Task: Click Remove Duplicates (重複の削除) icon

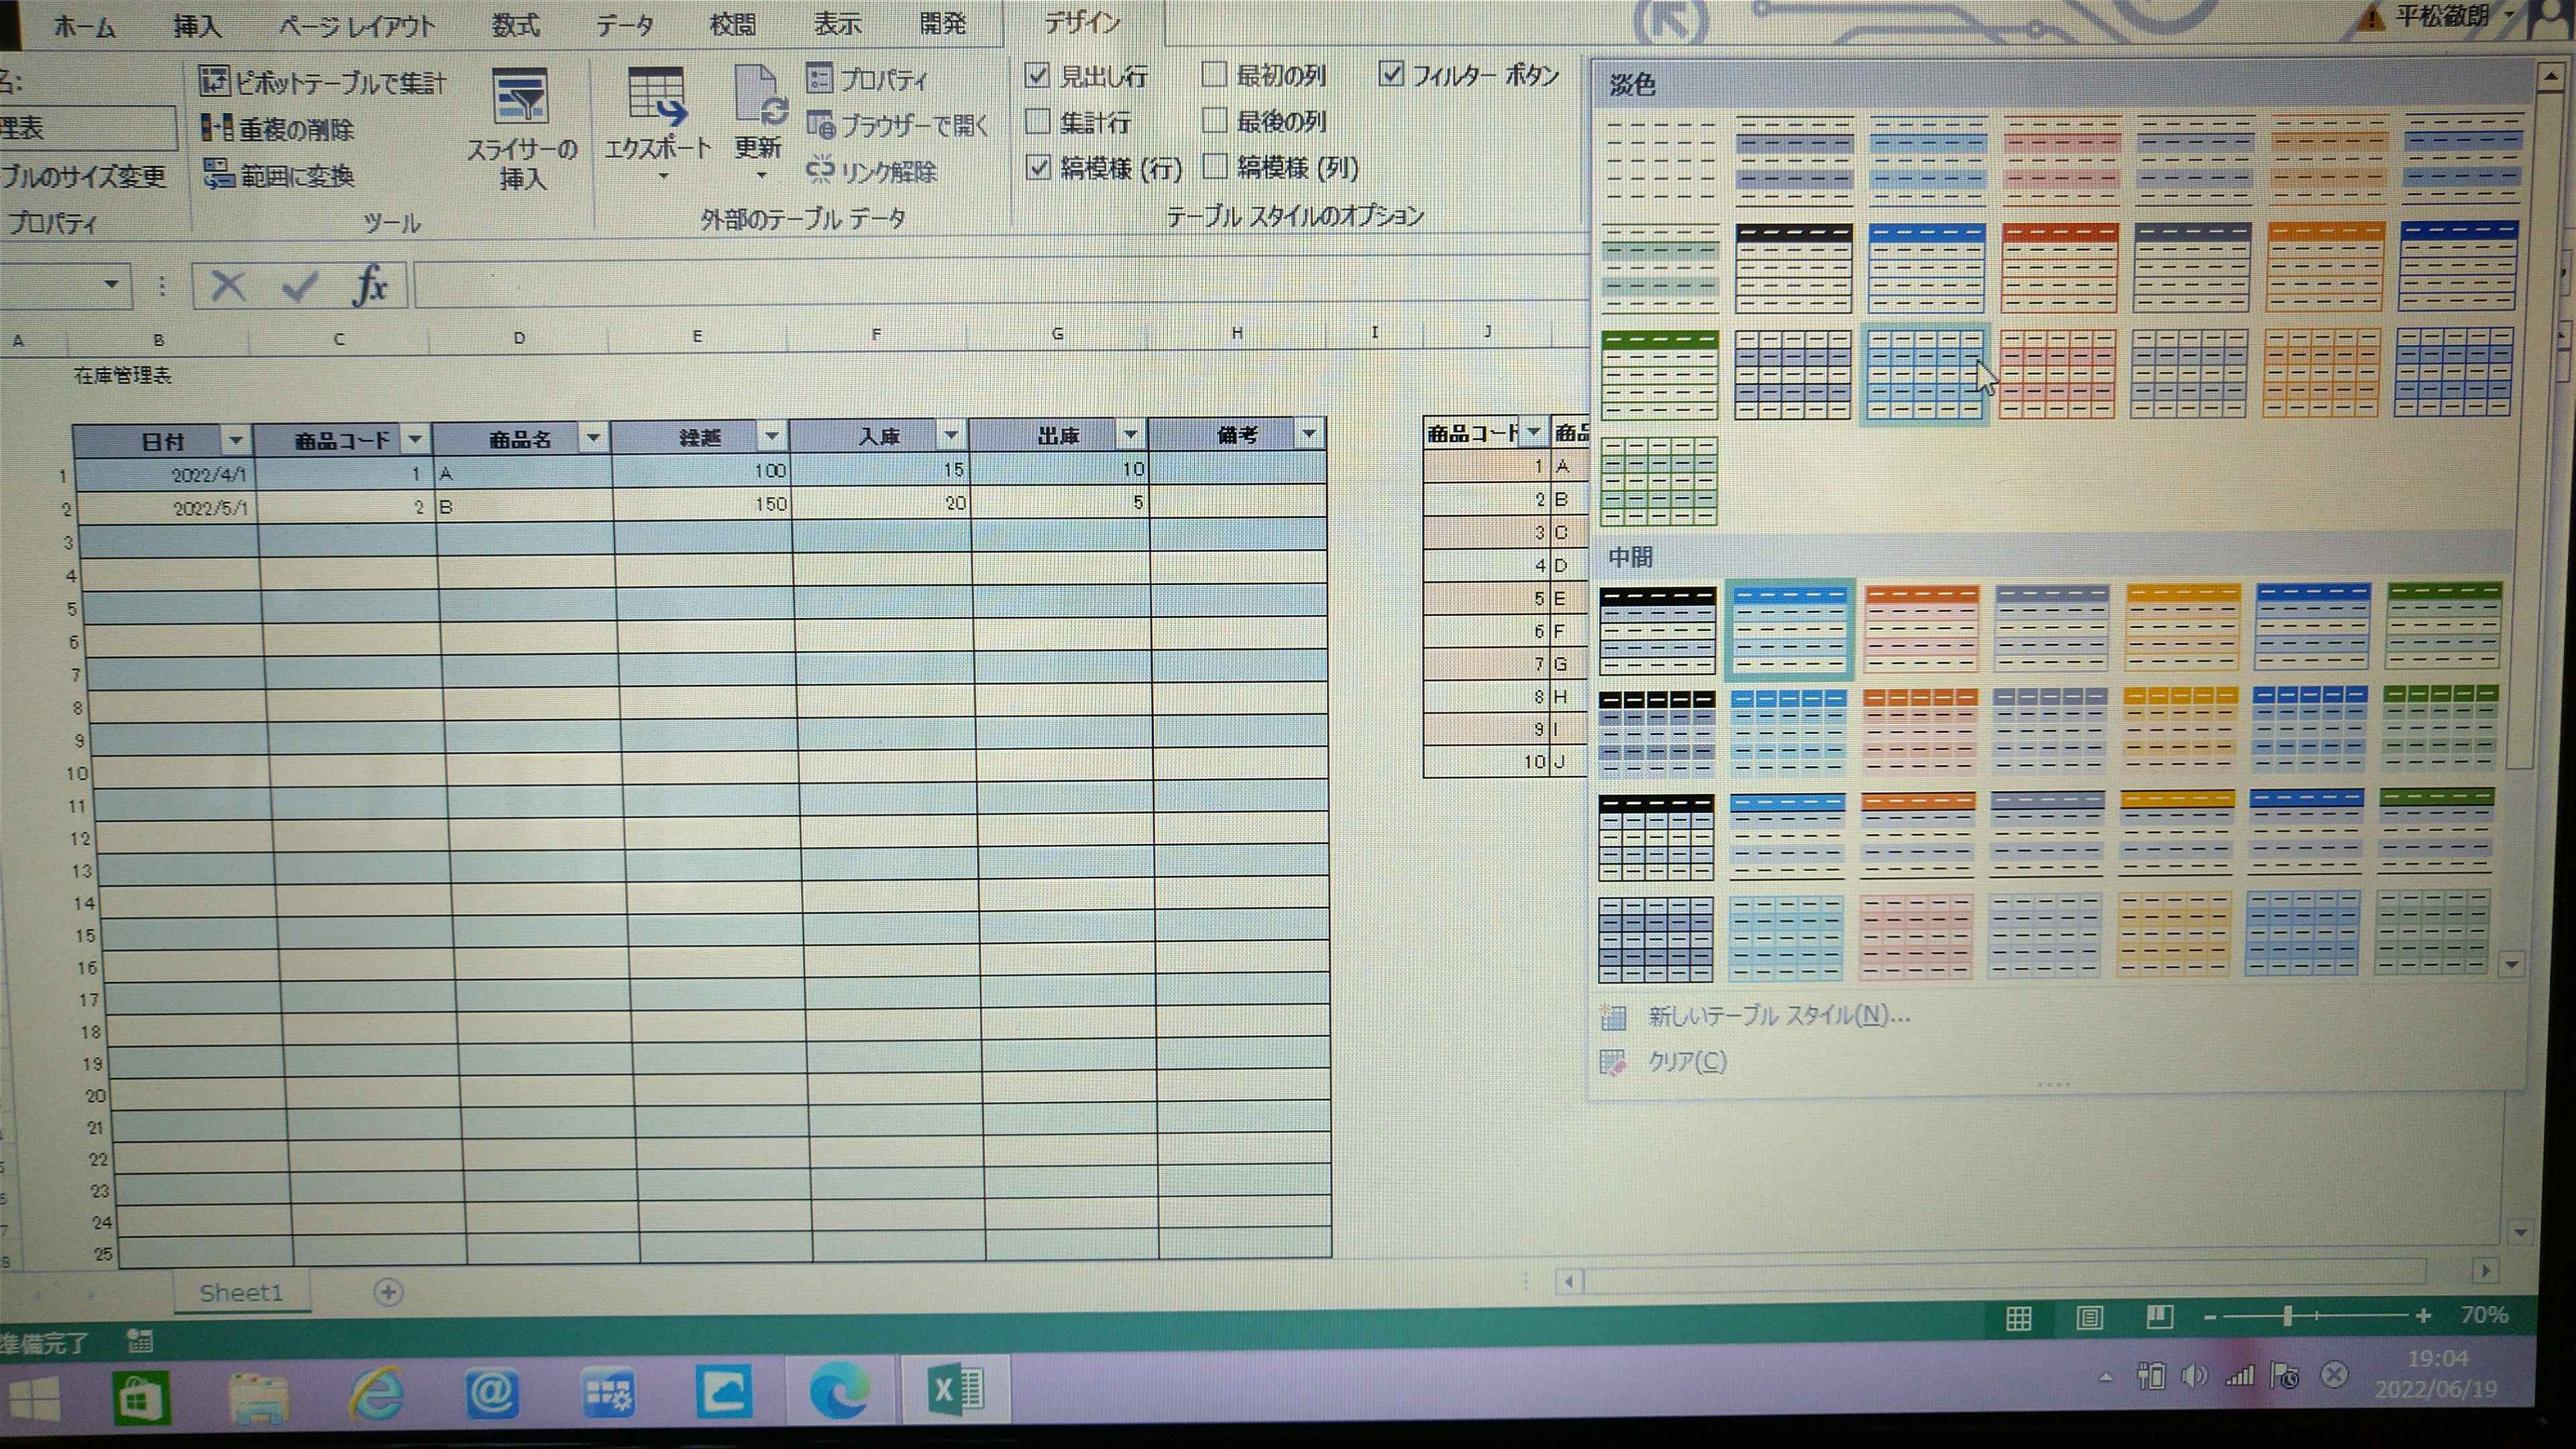Action: point(216,128)
